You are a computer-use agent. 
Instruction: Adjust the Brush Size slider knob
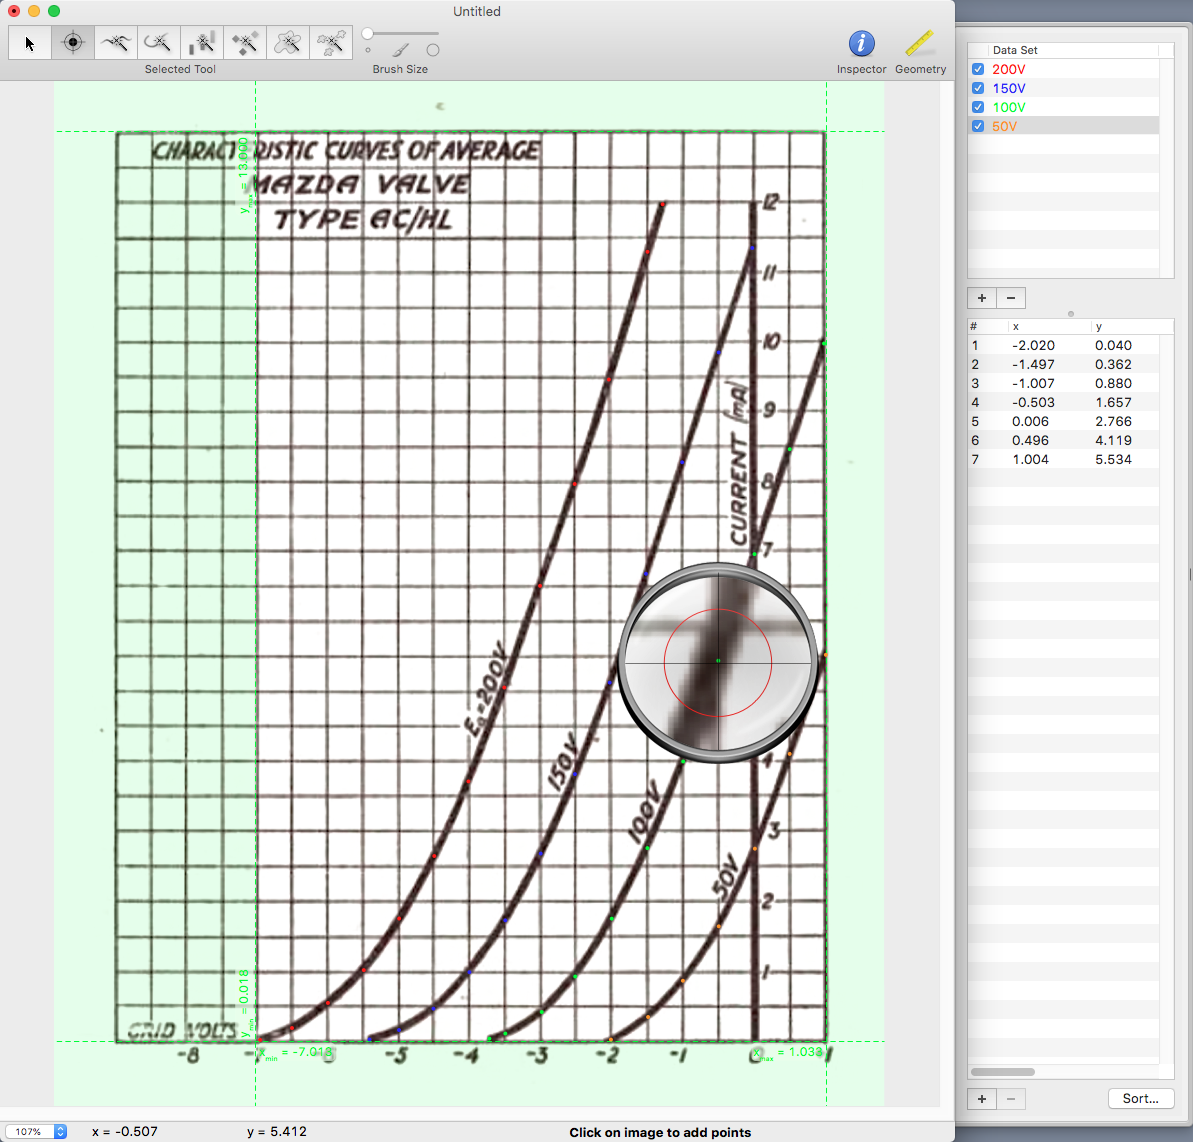pyautogui.click(x=367, y=33)
